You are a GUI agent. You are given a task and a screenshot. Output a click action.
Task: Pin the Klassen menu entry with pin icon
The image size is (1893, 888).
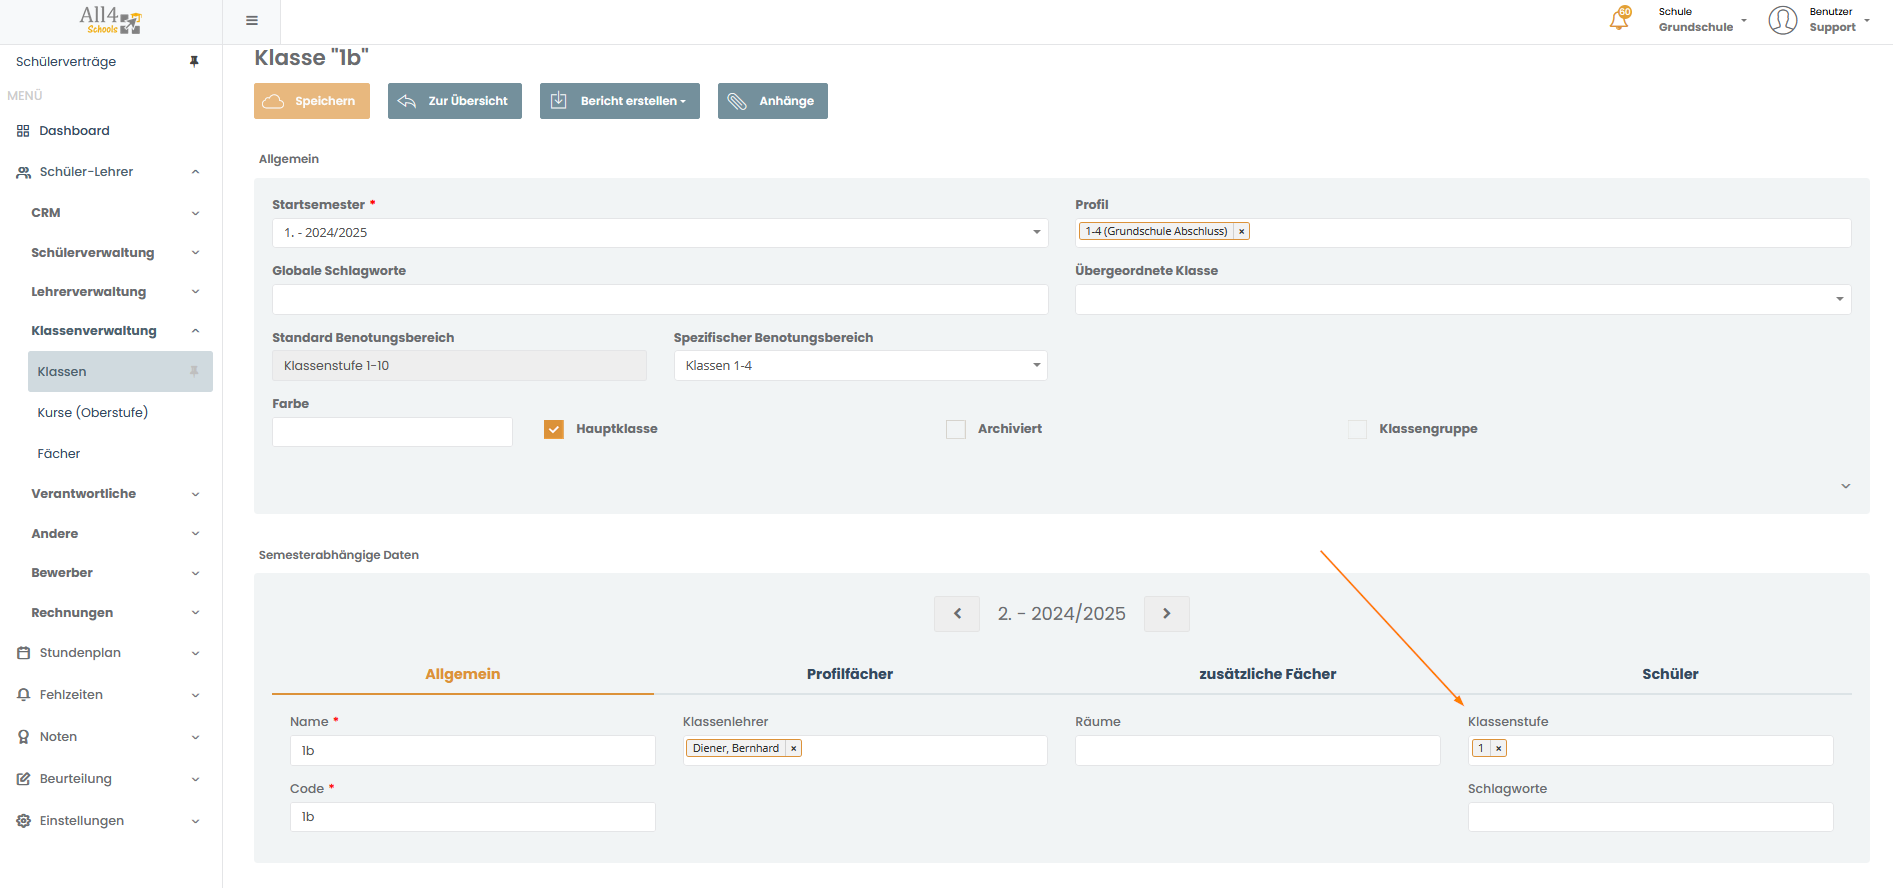pos(194,371)
